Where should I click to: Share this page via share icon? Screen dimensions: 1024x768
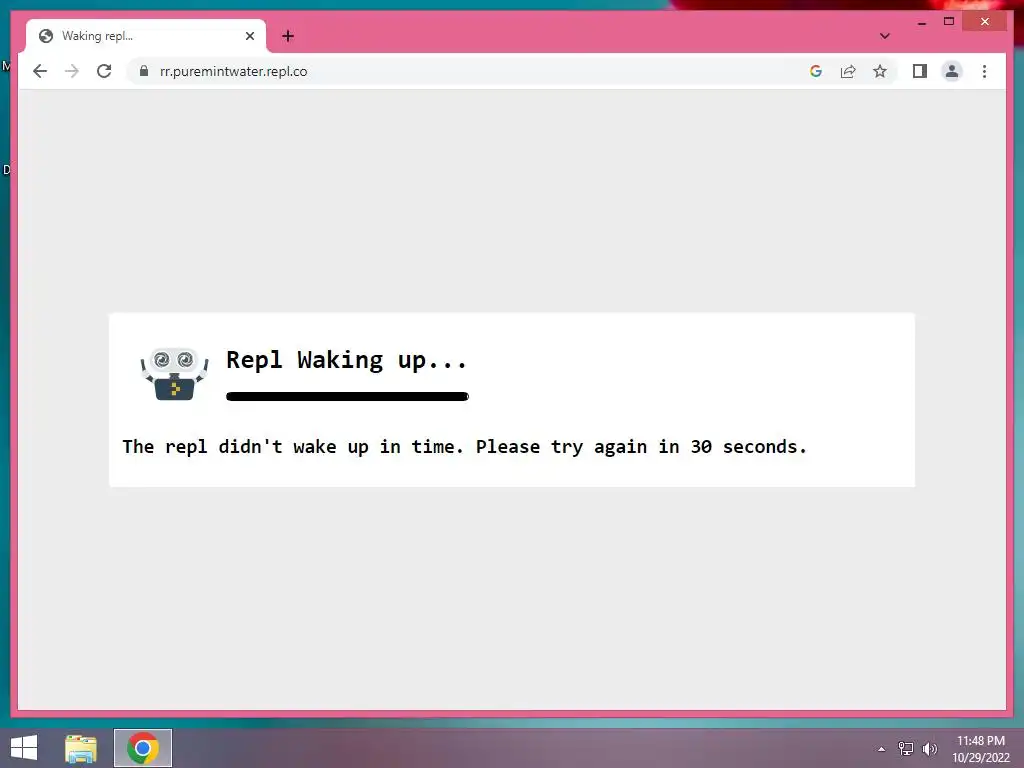tap(848, 71)
